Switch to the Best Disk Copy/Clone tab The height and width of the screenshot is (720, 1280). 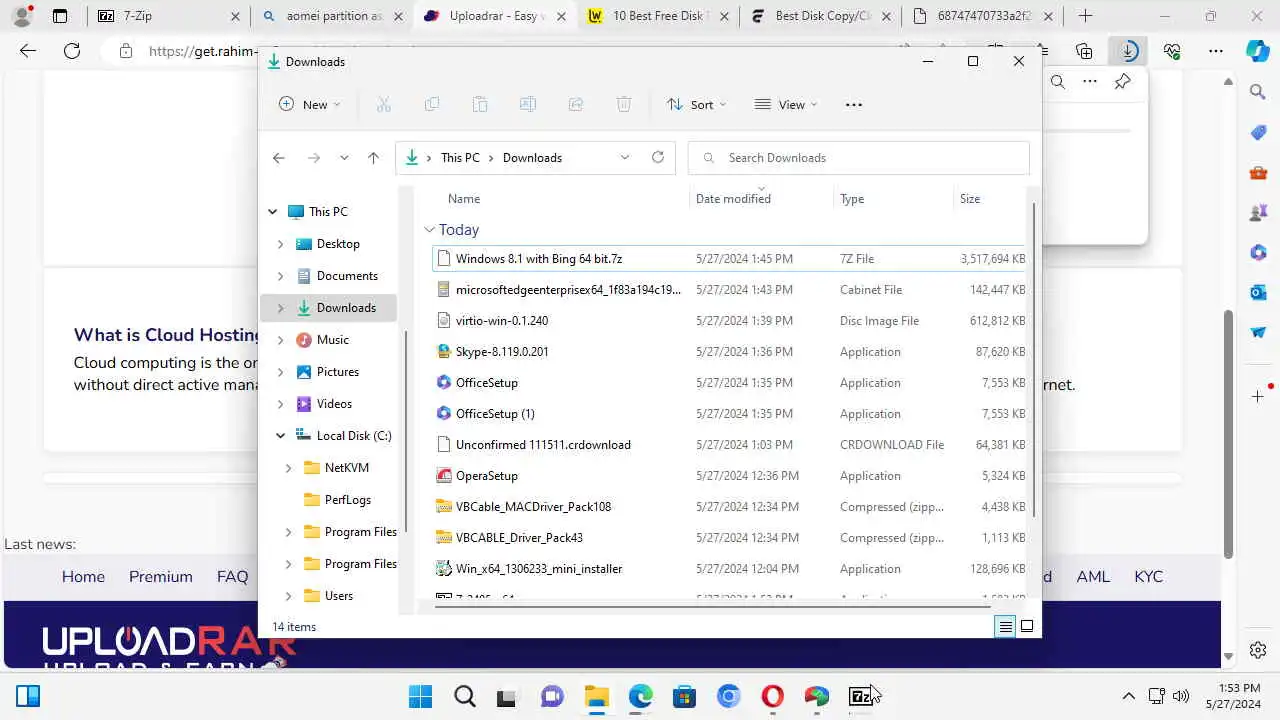[821, 16]
